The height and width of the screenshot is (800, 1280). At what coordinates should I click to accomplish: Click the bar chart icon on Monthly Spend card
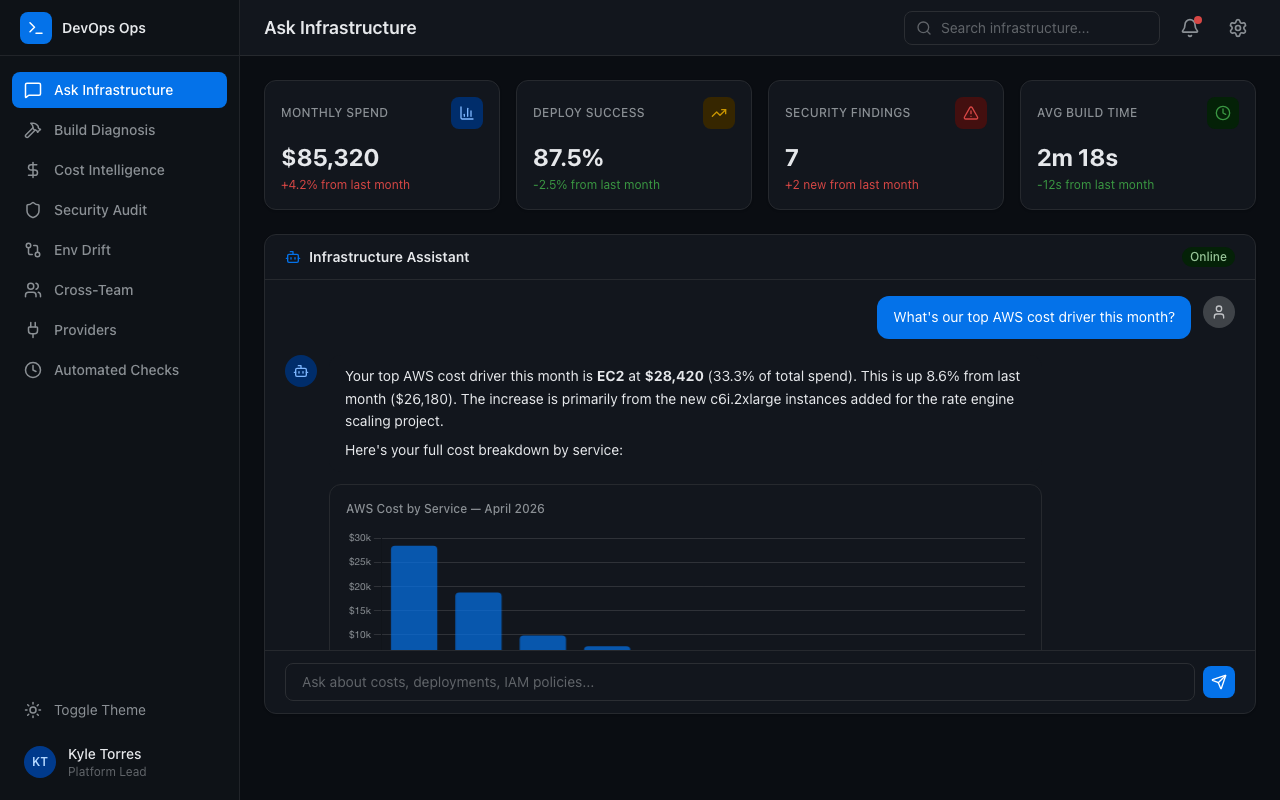coord(467,113)
